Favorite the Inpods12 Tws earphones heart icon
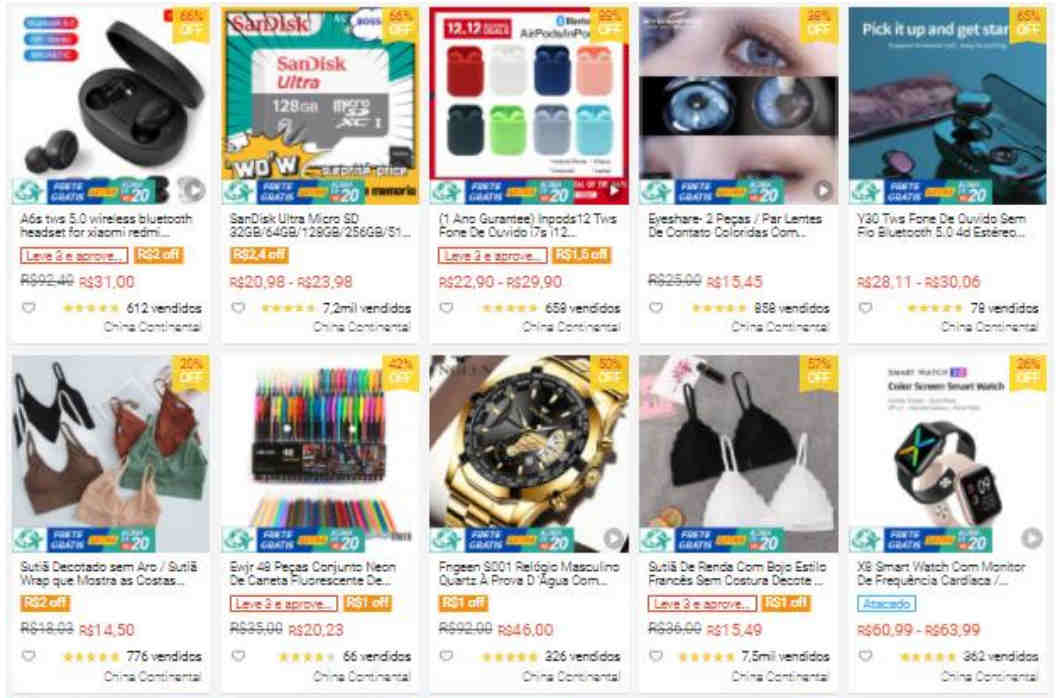Viewport: 1057px width, 698px height. (x=446, y=308)
